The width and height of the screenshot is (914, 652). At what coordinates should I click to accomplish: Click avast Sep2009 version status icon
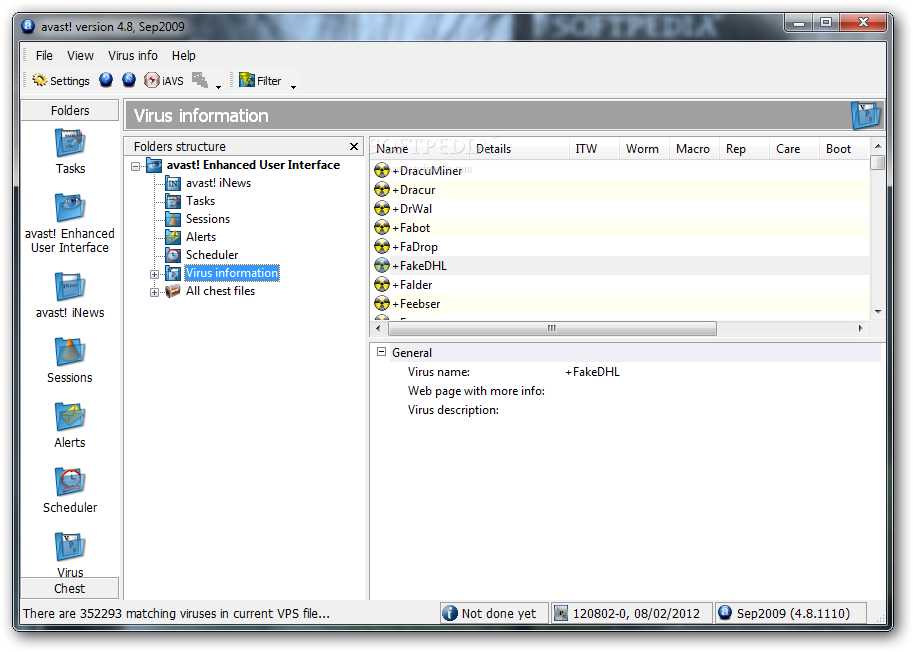(725, 613)
